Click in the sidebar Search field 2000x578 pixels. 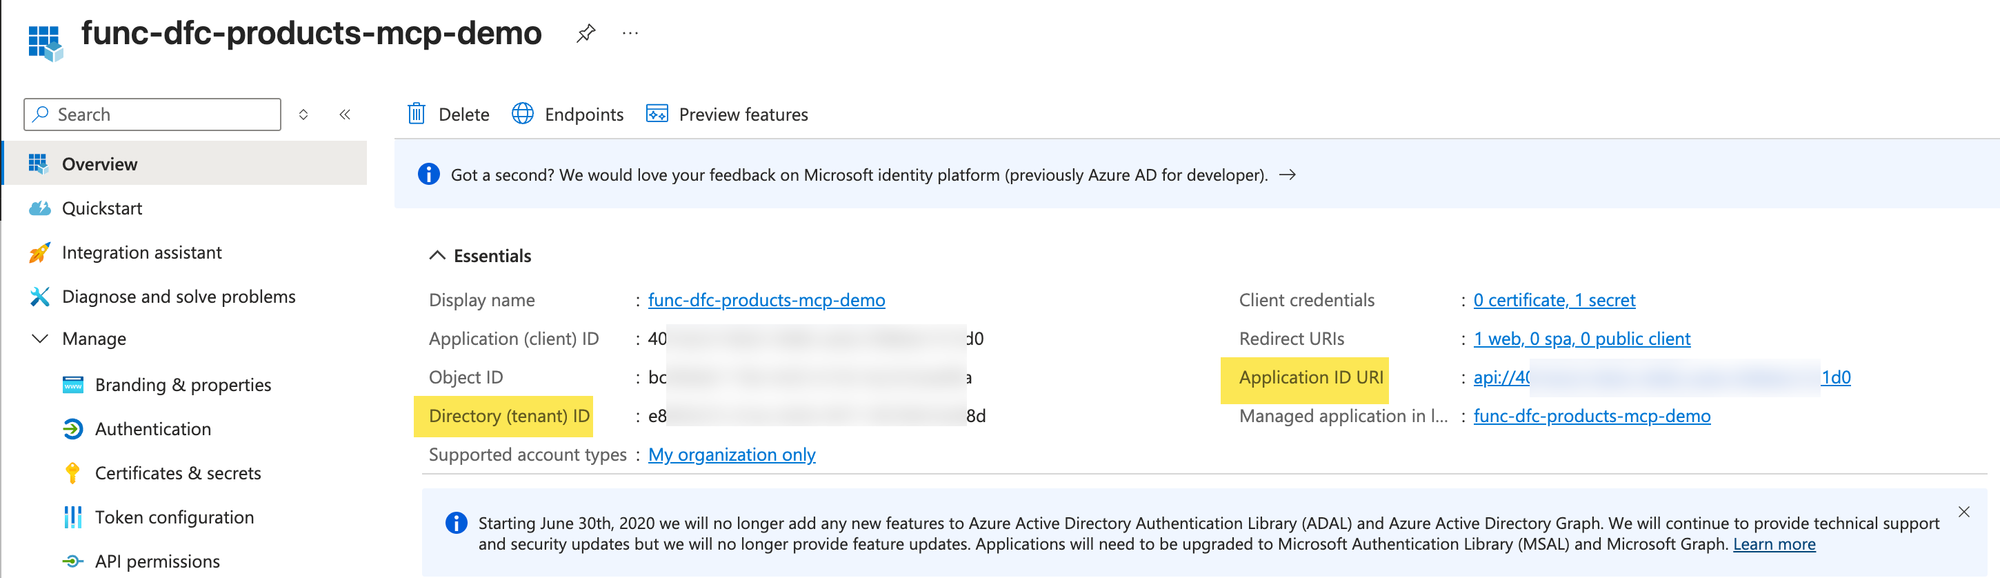(x=160, y=115)
